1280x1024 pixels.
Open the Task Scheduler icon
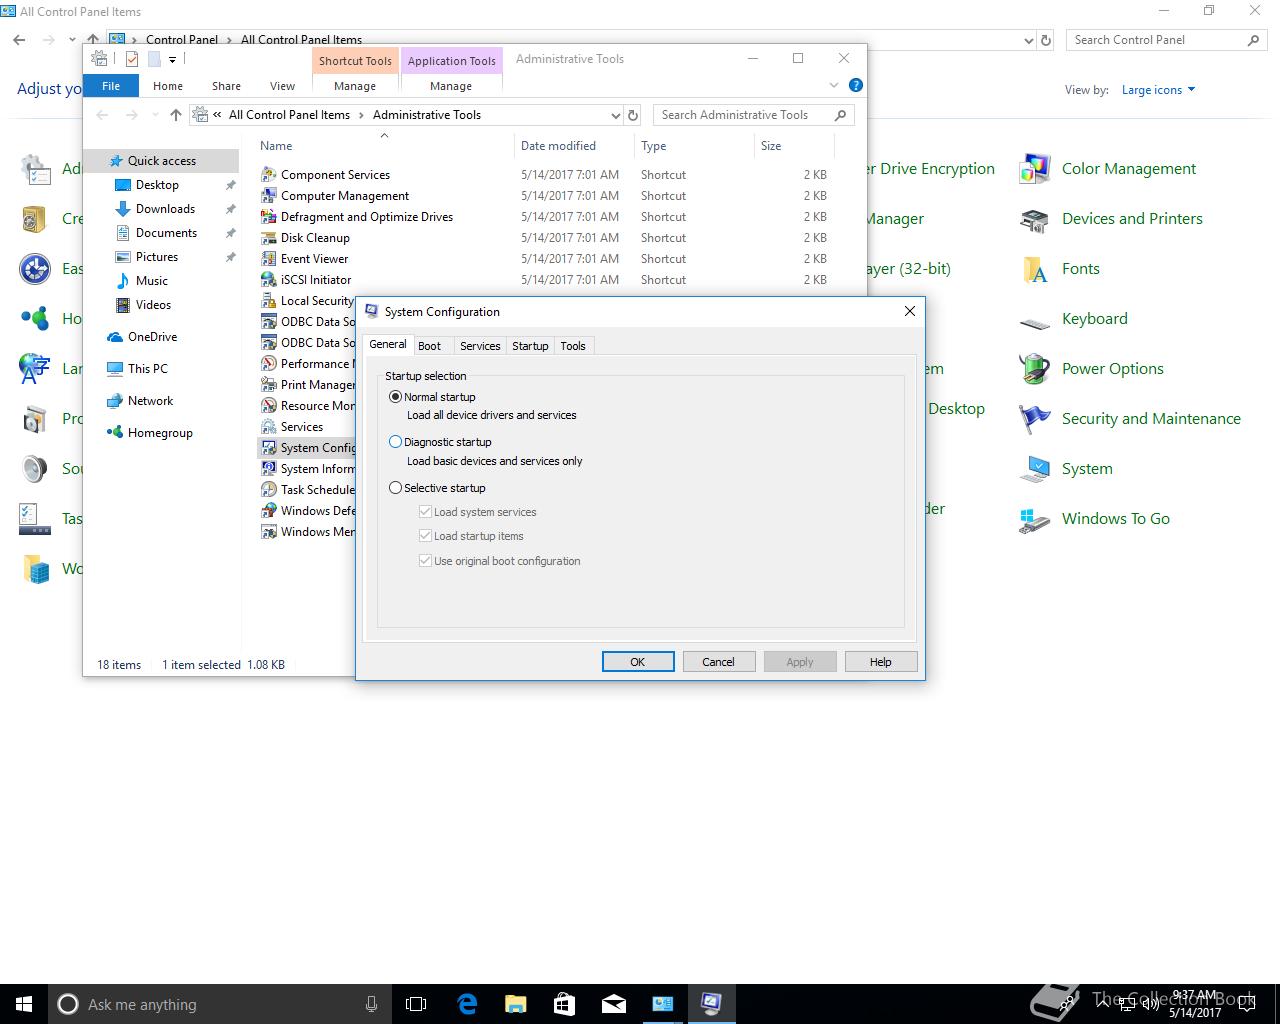point(268,489)
